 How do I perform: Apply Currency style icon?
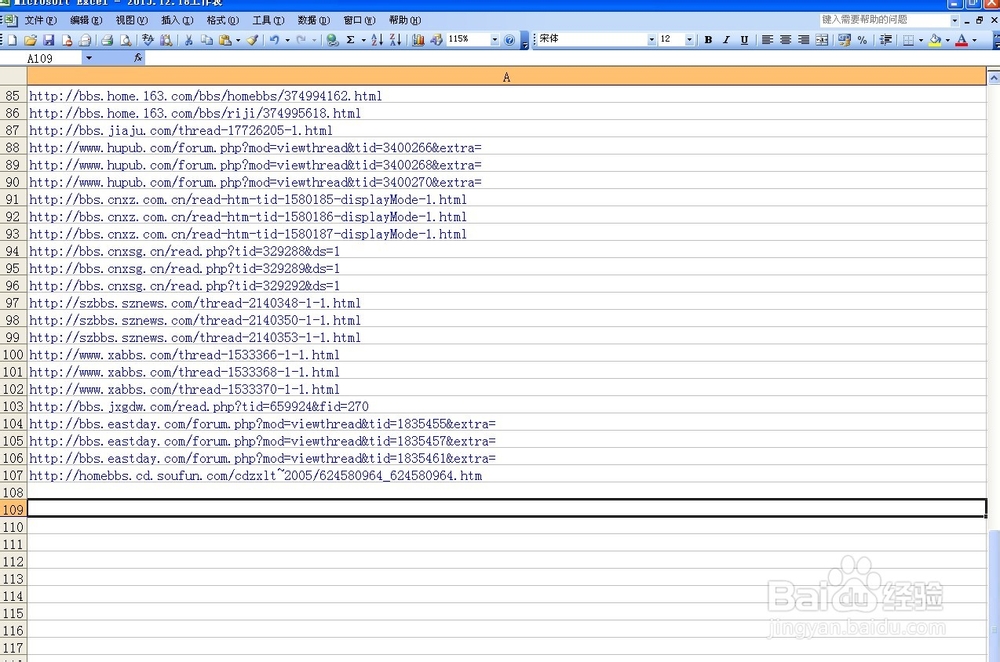coord(844,40)
